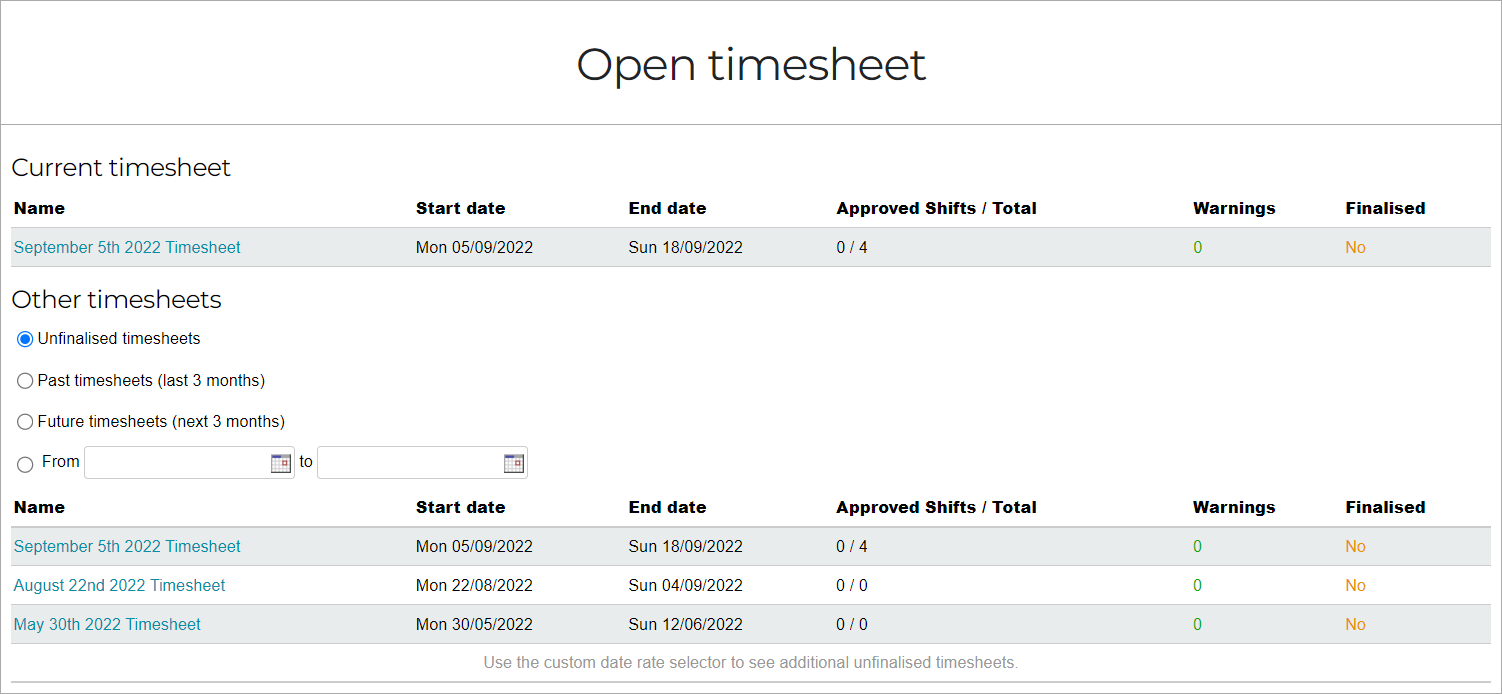The height and width of the screenshot is (694, 1502).
Task: Click into the 'to' date input field
Action: click(x=422, y=463)
